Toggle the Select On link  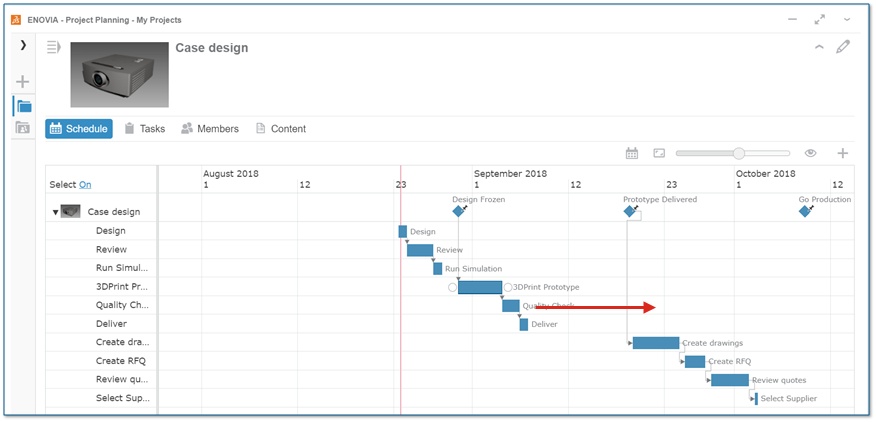tap(85, 184)
